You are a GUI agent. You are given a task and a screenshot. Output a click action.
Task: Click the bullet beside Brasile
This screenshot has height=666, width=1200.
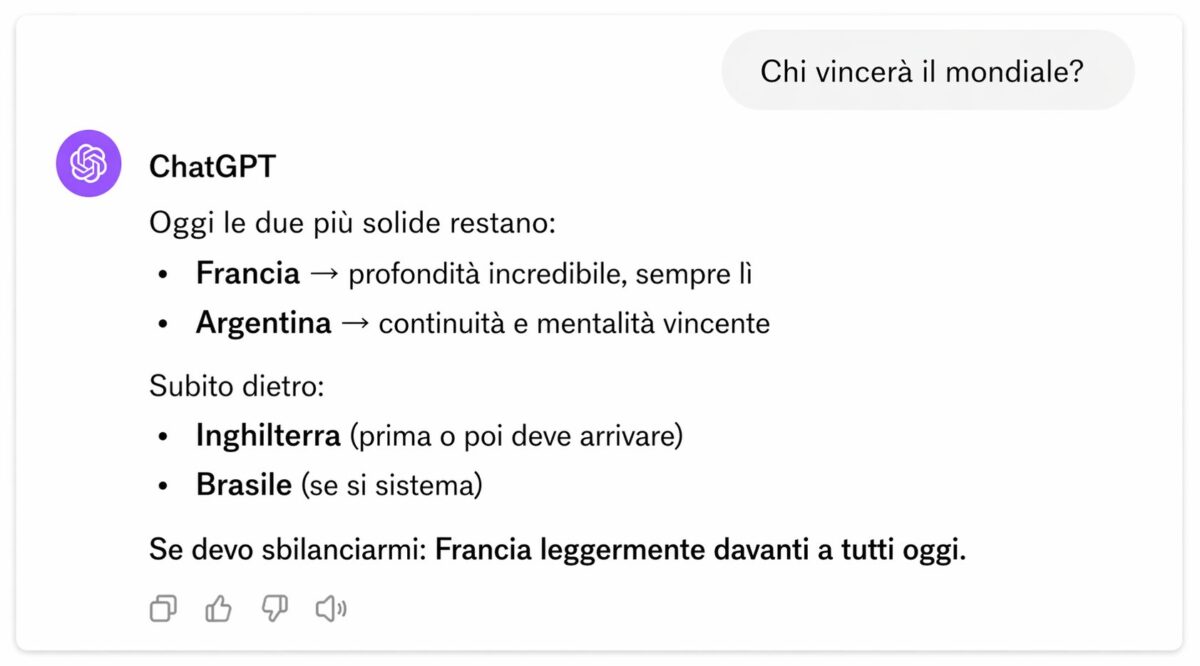point(163,484)
